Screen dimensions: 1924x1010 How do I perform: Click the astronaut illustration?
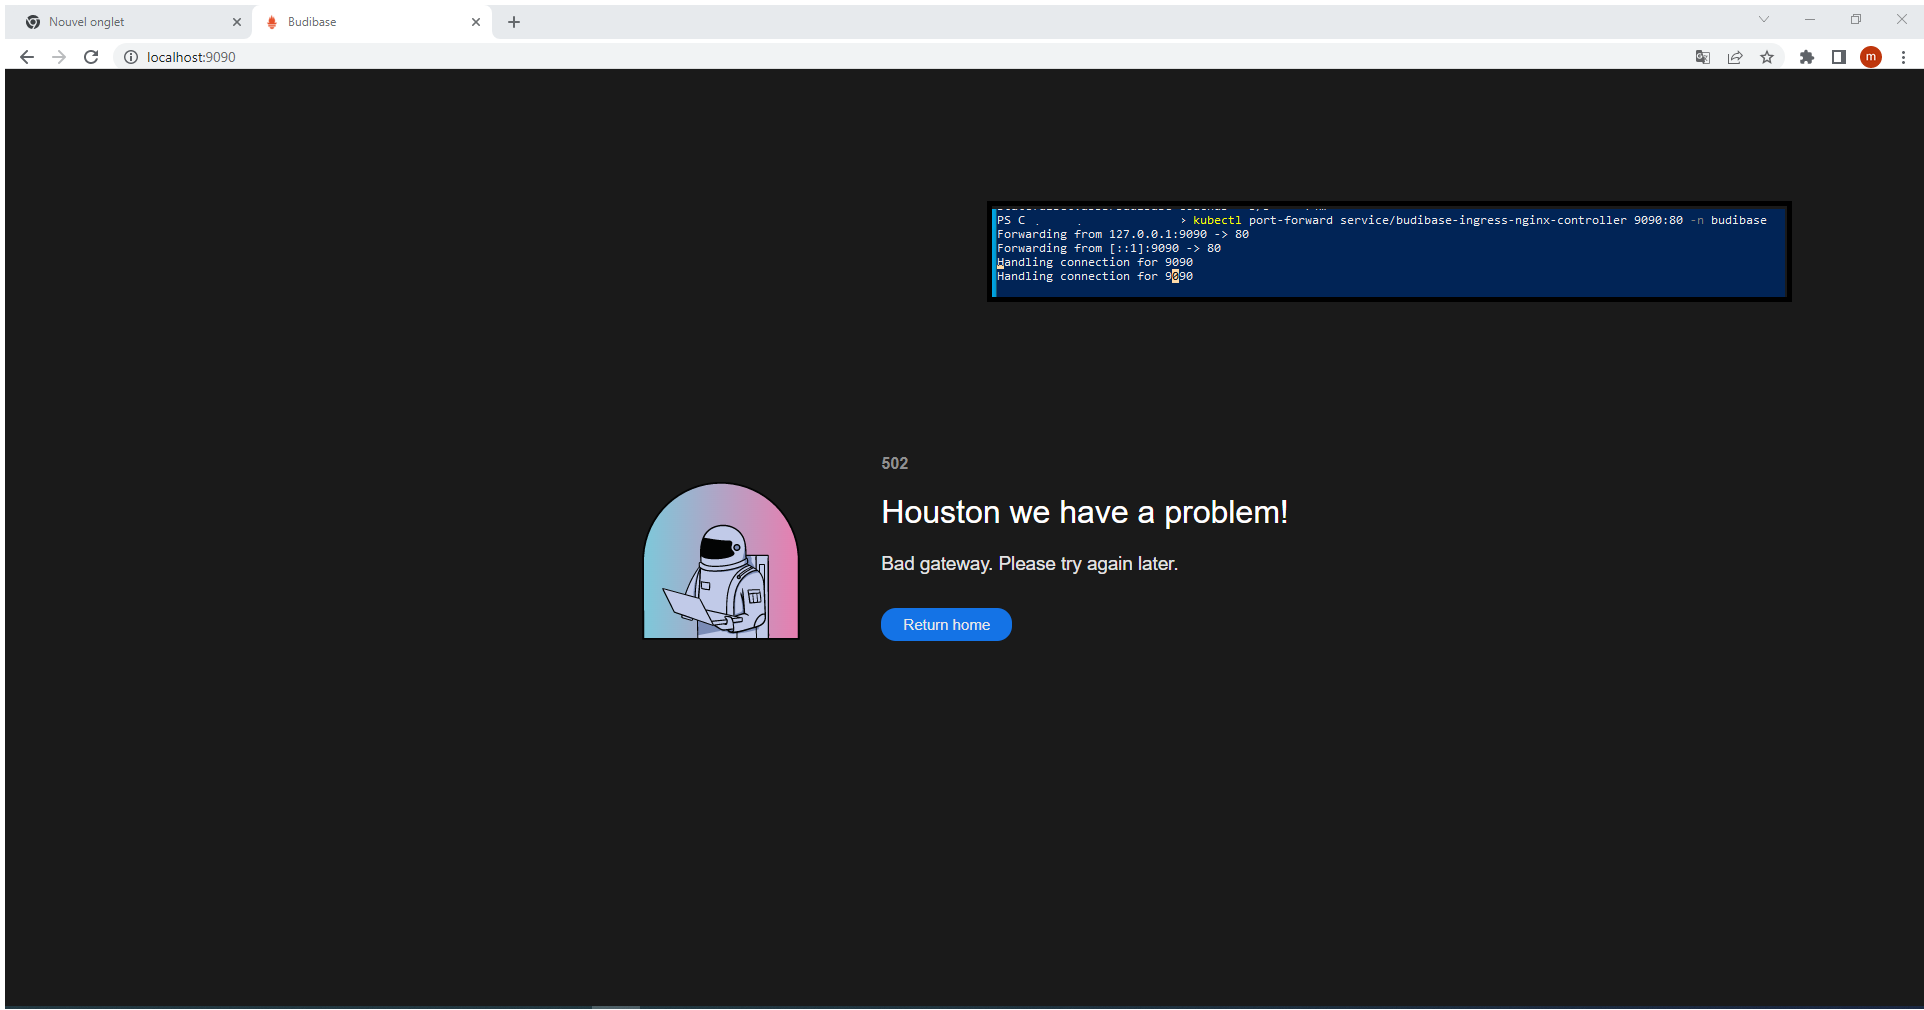721,561
